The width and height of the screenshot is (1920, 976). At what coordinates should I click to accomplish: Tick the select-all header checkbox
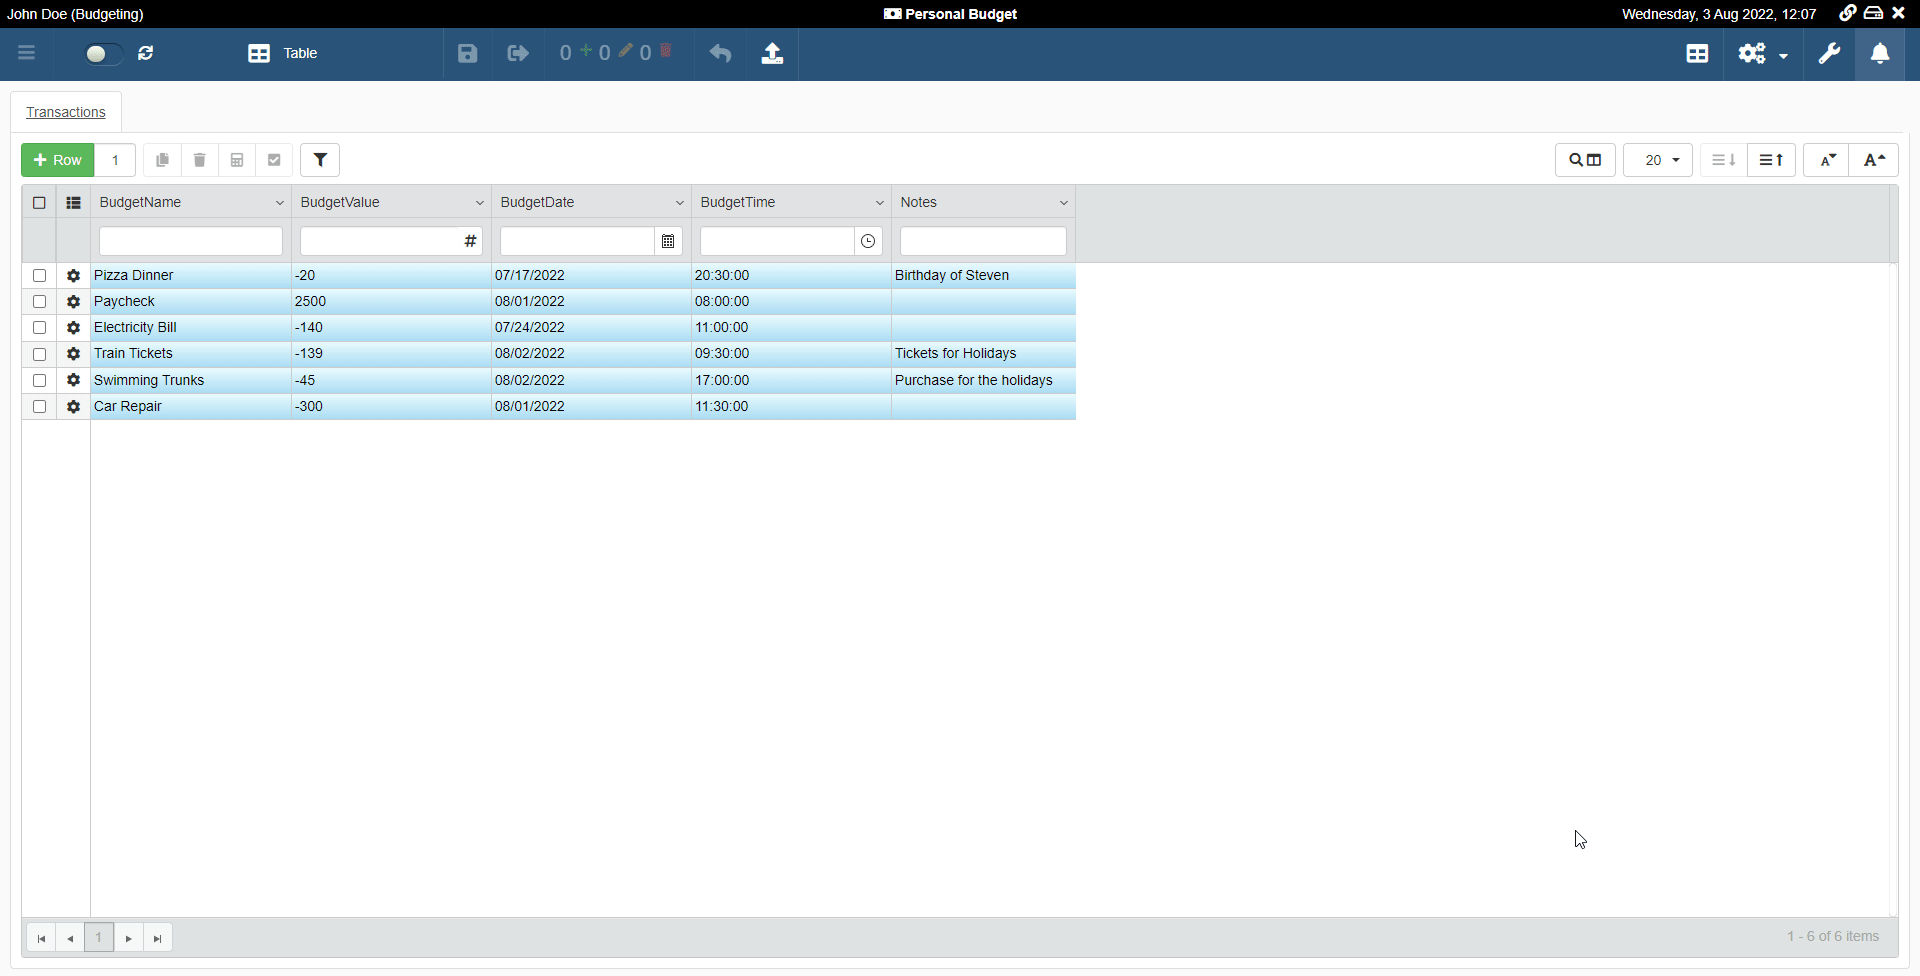[x=40, y=203]
